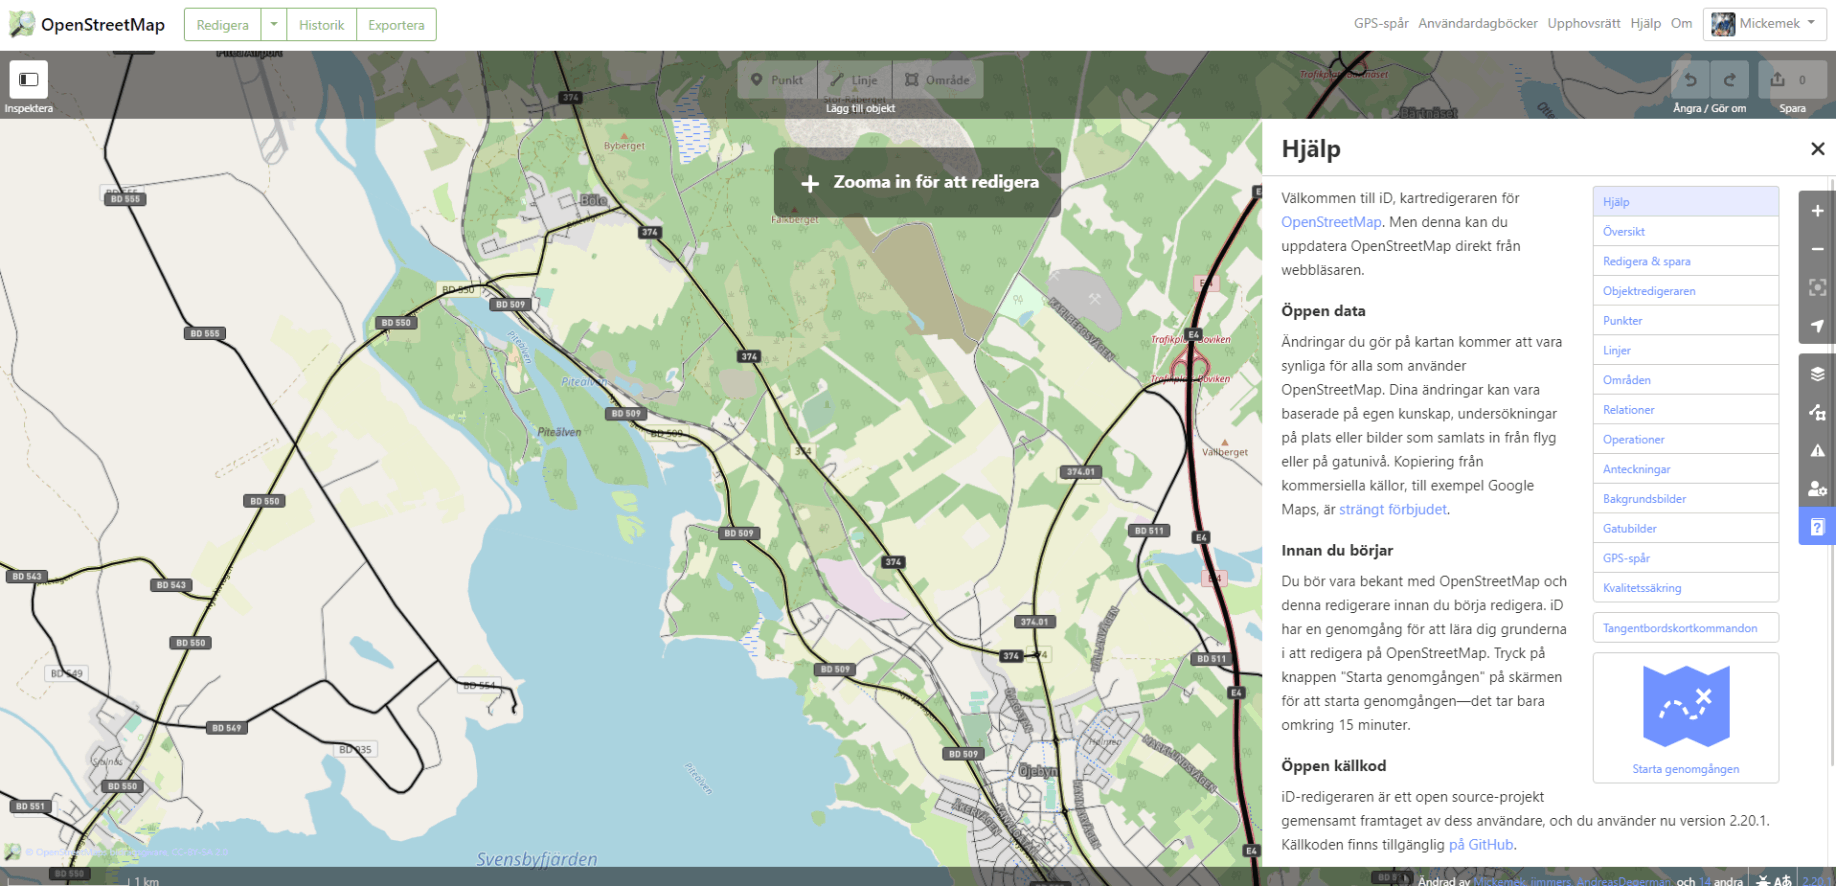Click the locate-me arrow icon
The width and height of the screenshot is (1836, 886).
[x=1817, y=325]
